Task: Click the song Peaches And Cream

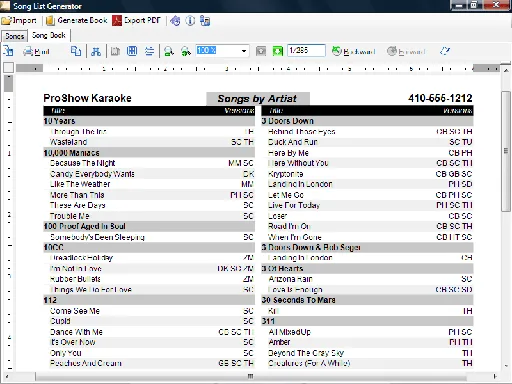Action: (x=86, y=363)
